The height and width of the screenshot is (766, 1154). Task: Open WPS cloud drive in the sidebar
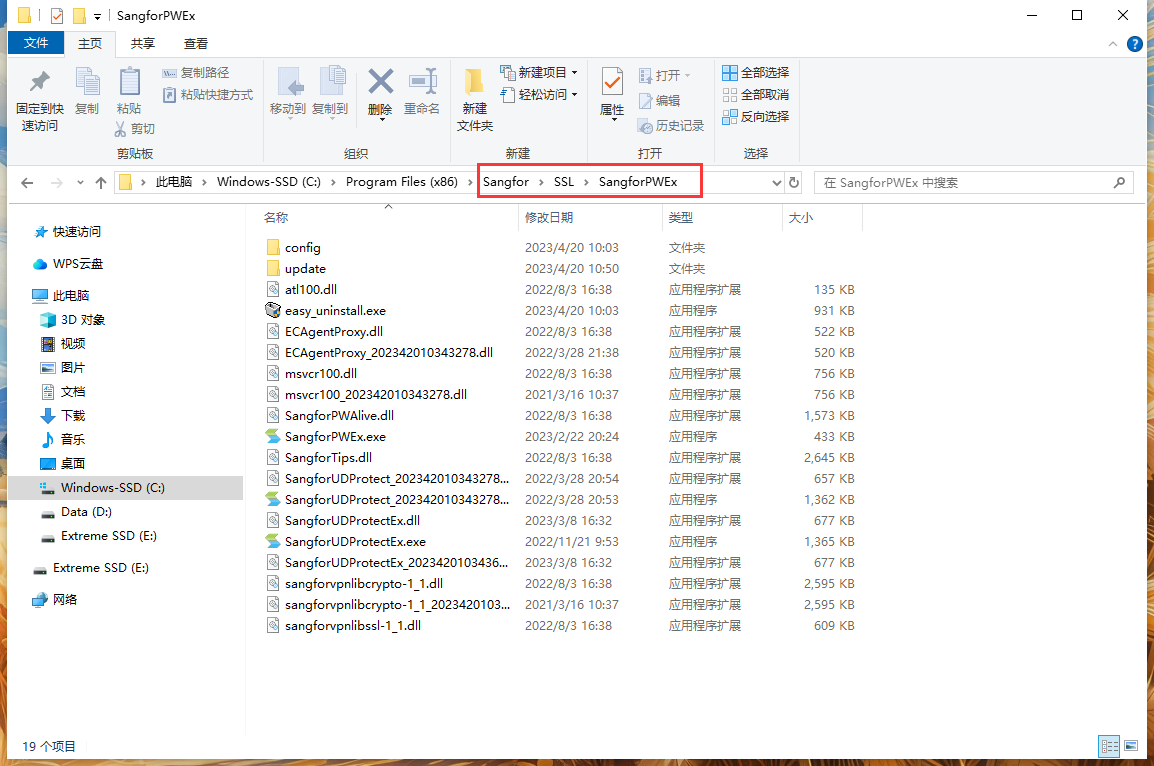[x=78, y=264]
